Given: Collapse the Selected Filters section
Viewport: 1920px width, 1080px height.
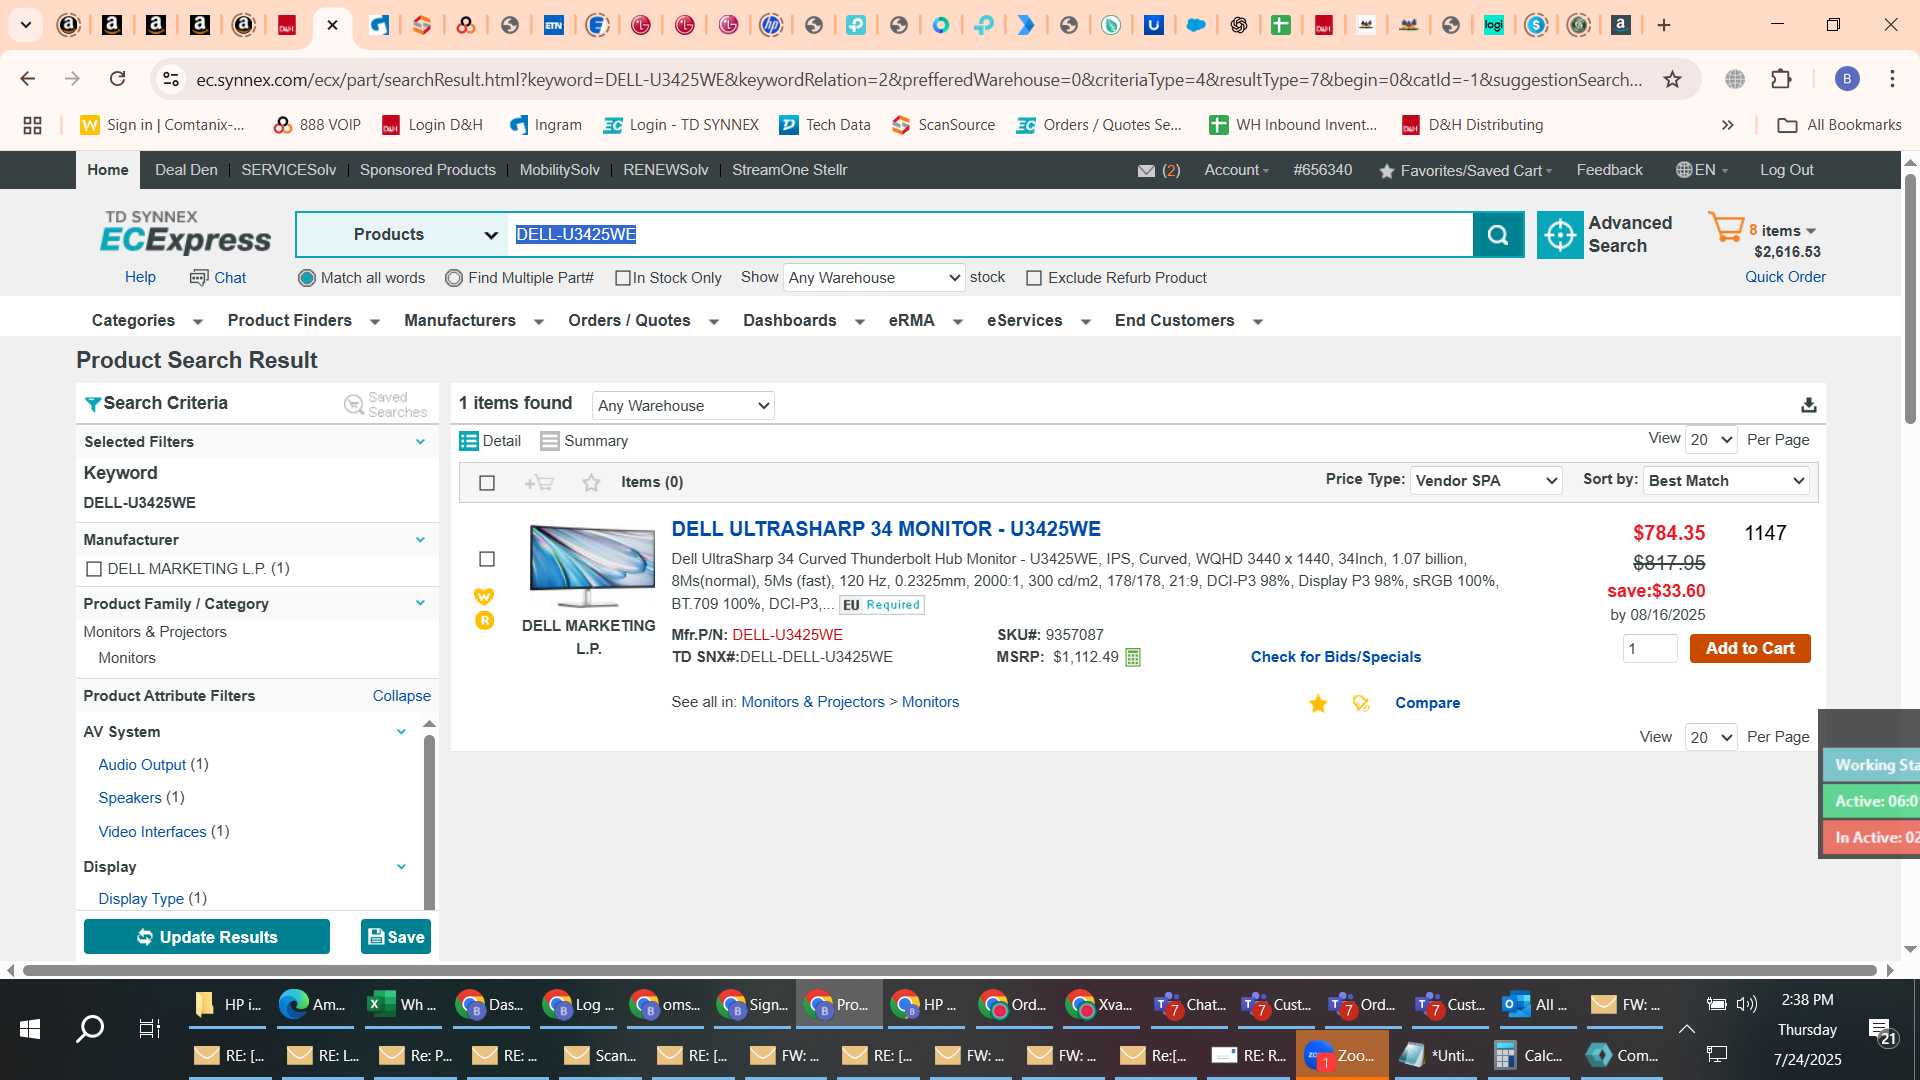Looking at the screenshot, I should [x=420, y=442].
